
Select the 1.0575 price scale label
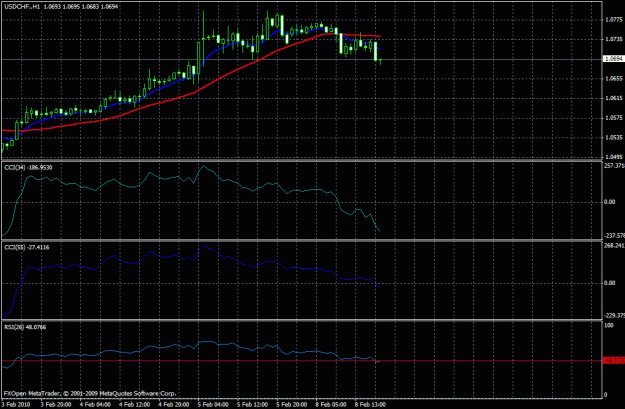tap(614, 118)
